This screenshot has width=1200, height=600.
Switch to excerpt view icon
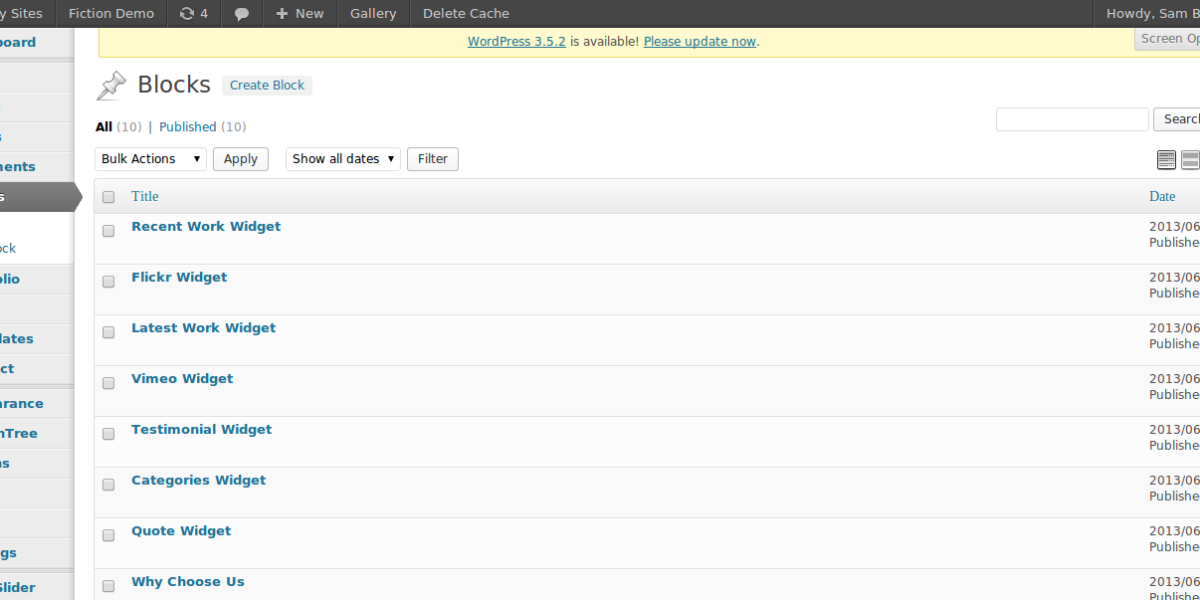pos(1190,160)
